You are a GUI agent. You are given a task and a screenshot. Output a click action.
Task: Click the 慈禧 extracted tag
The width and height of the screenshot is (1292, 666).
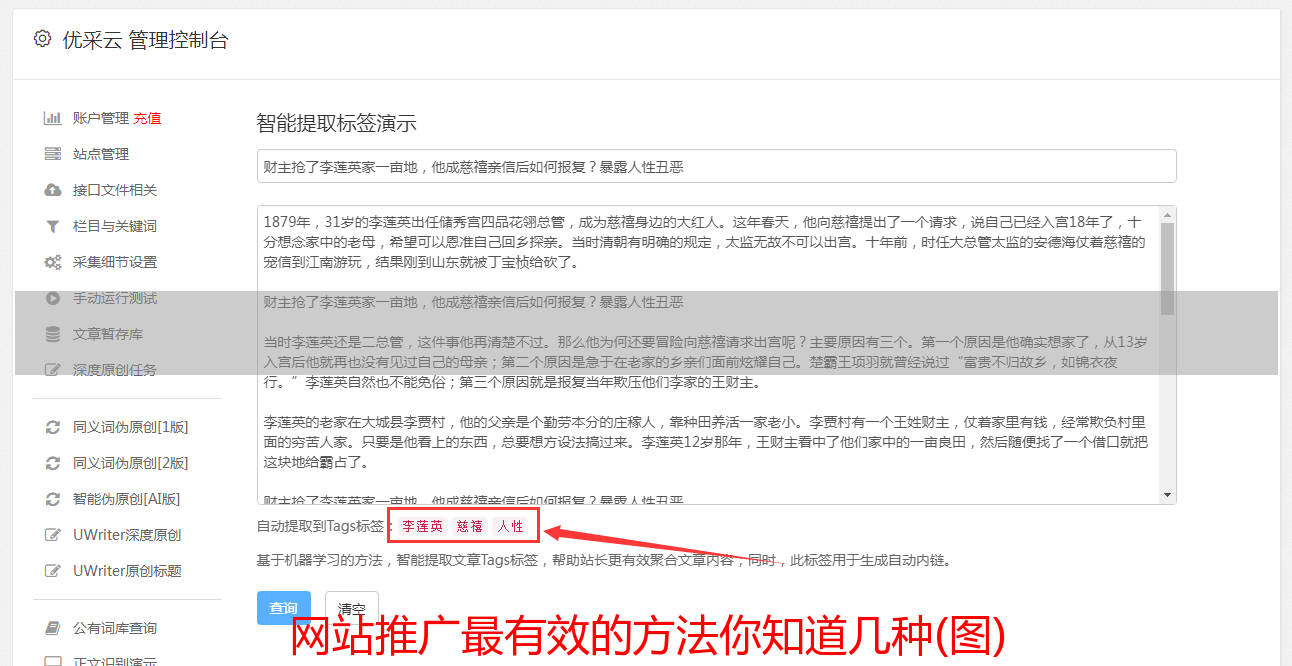point(470,526)
